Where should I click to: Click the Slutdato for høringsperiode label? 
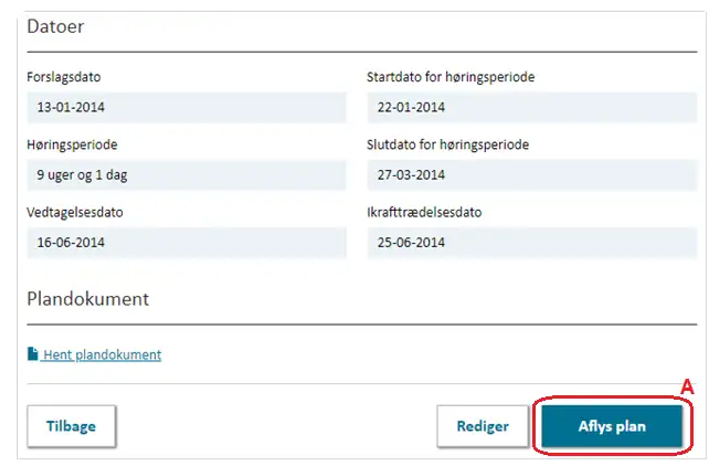(x=448, y=145)
